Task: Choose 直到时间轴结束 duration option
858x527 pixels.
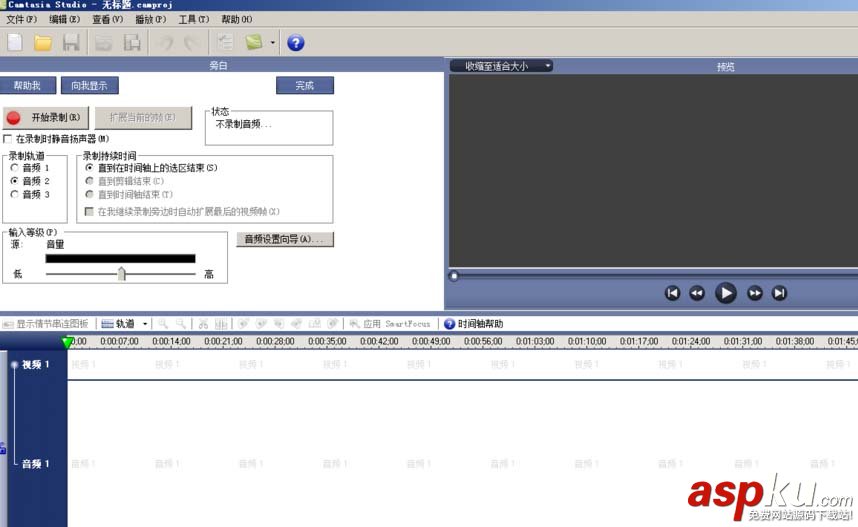Action: pos(89,194)
